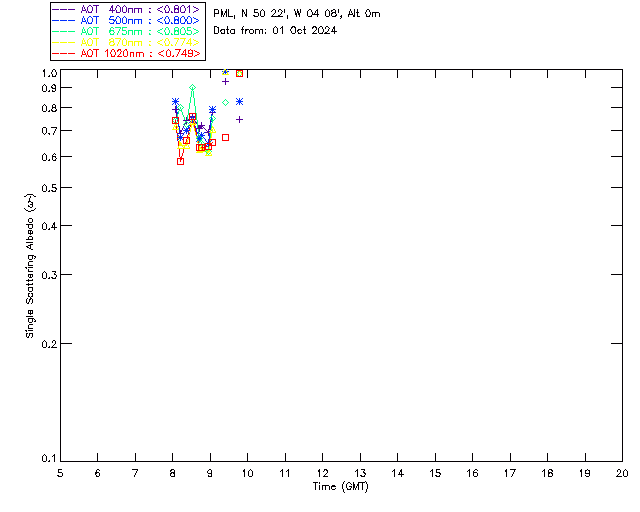Click the x-axis tick label '11'

pyautogui.click(x=285, y=473)
